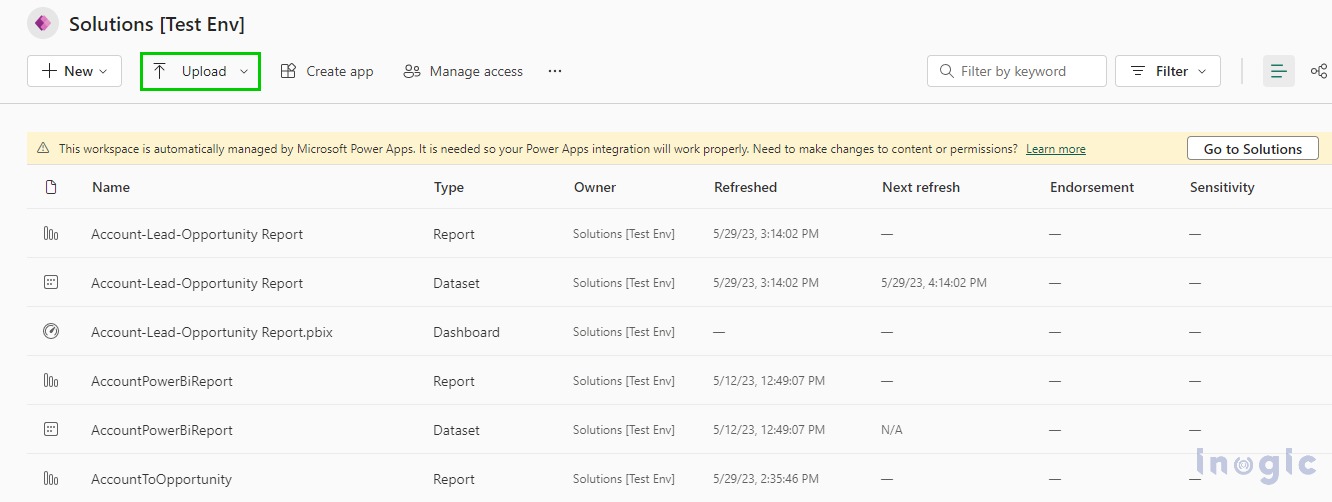Open the Account-Lead-Opportunity Report report row

point(197,234)
